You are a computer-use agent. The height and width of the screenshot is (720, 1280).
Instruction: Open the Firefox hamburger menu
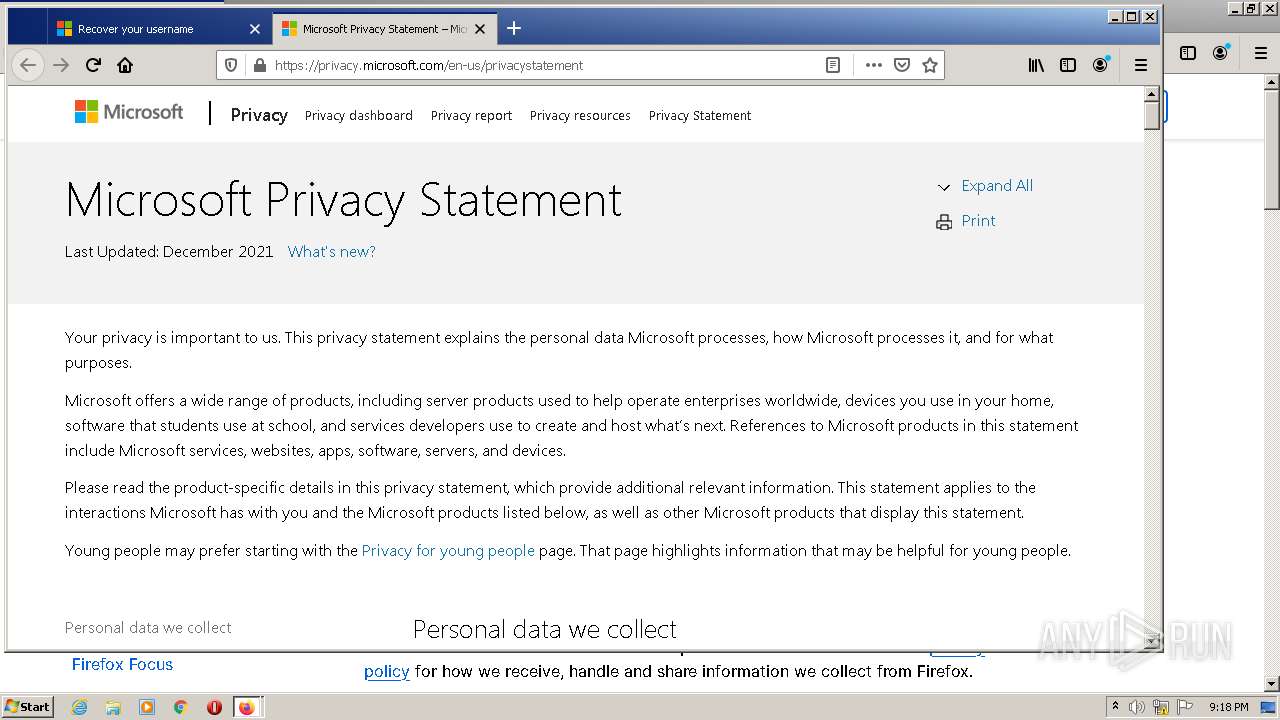click(1140, 65)
